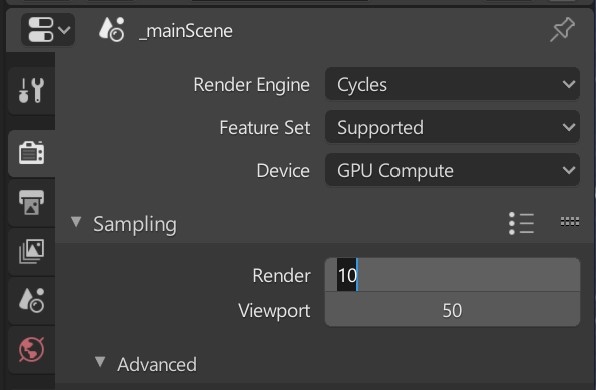This screenshot has width=596, height=390.
Task: Open the Render Engine dropdown showing Cycles
Action: tap(452, 84)
